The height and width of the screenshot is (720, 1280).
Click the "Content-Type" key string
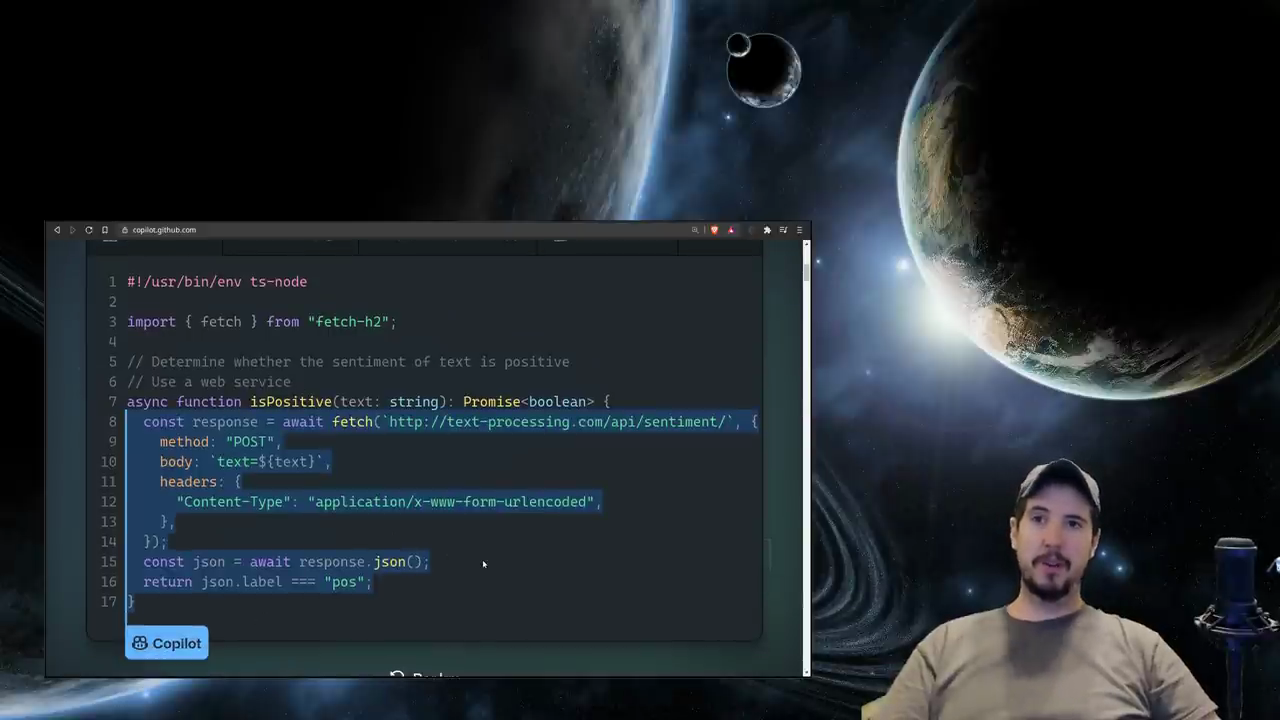[234, 502]
